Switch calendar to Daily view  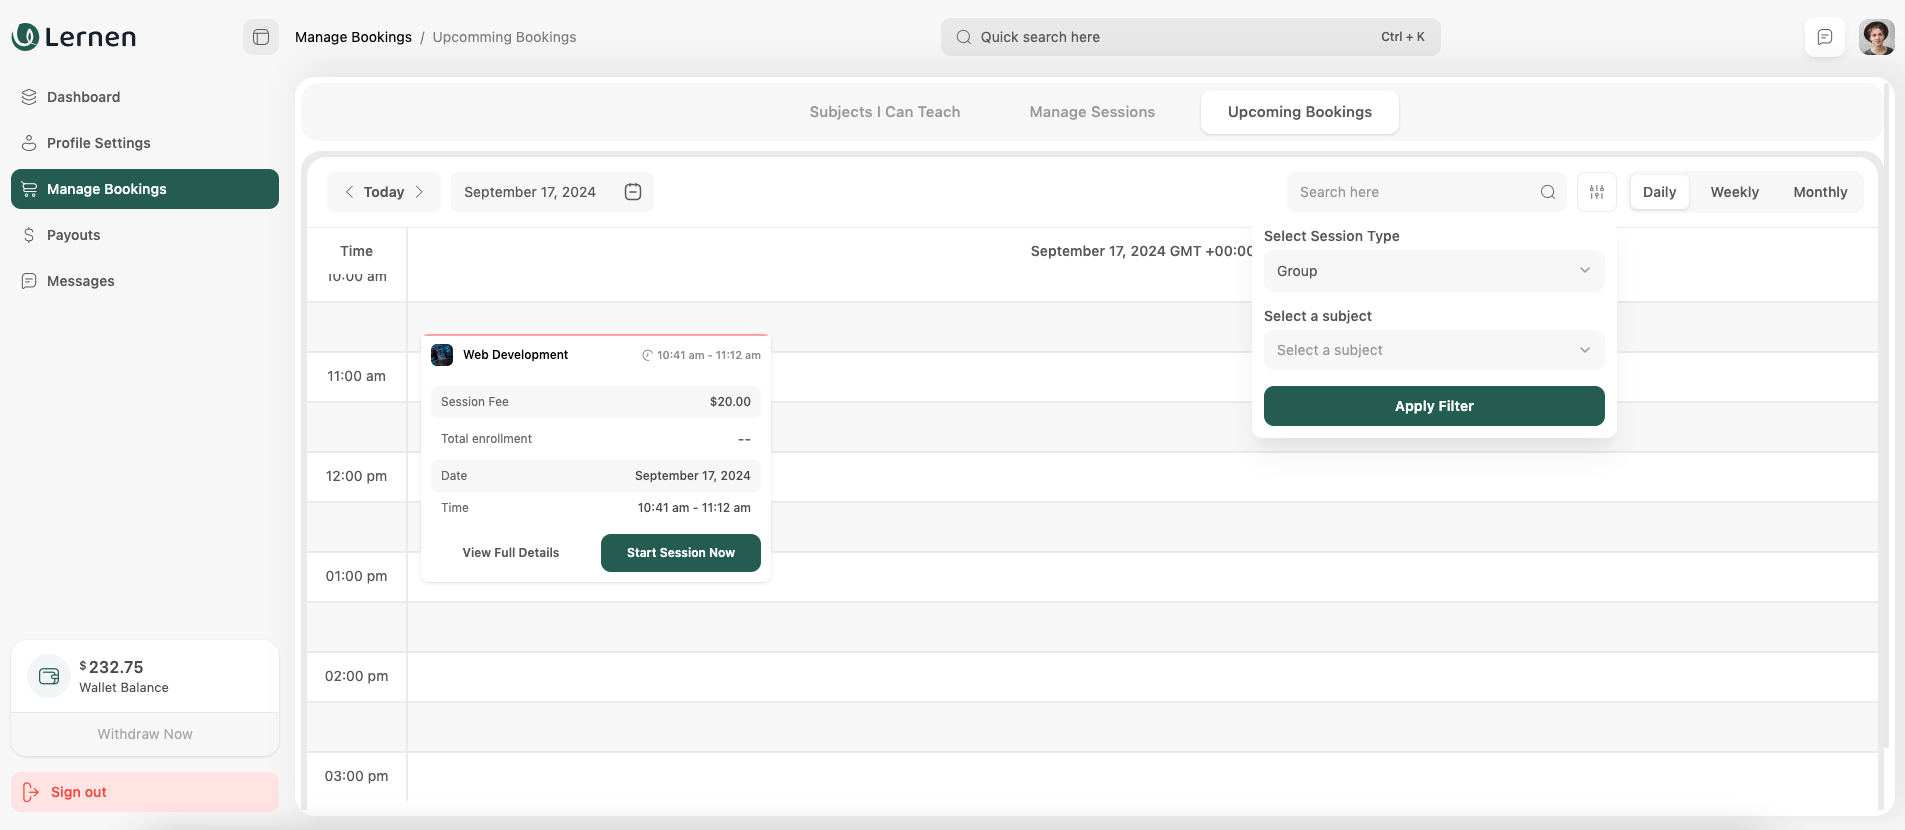tap(1659, 192)
